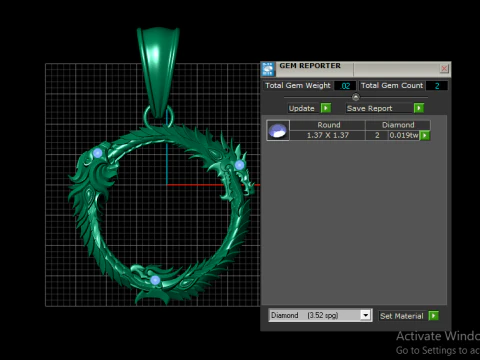The image size is (480, 360).
Task: Click the gem quantity cell showing 2
Action: tap(377, 135)
